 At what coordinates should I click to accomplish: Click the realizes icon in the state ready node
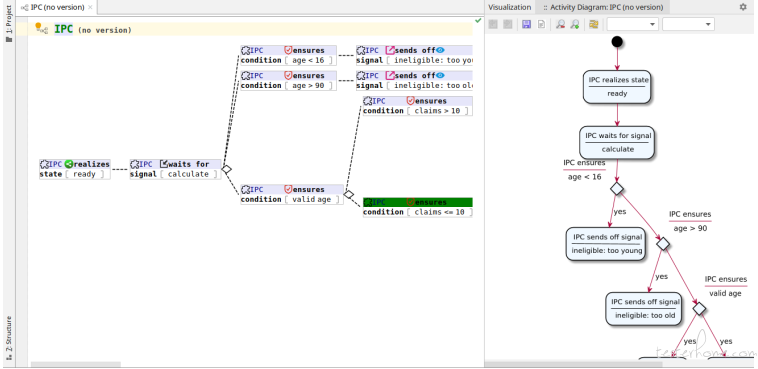point(69,164)
